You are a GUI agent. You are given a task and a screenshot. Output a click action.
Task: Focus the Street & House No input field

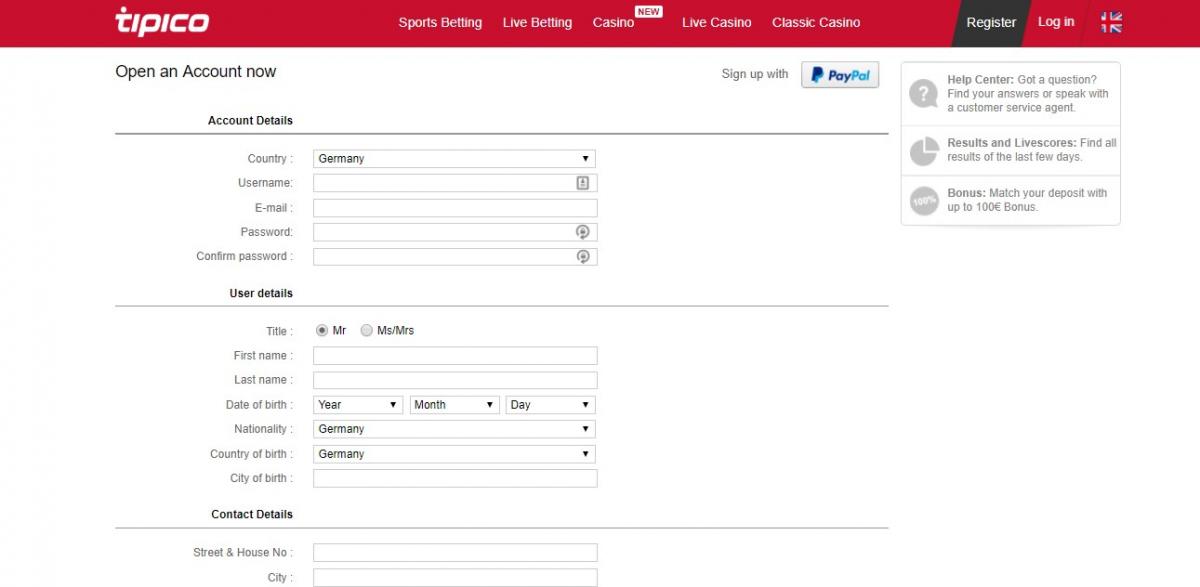(455, 553)
